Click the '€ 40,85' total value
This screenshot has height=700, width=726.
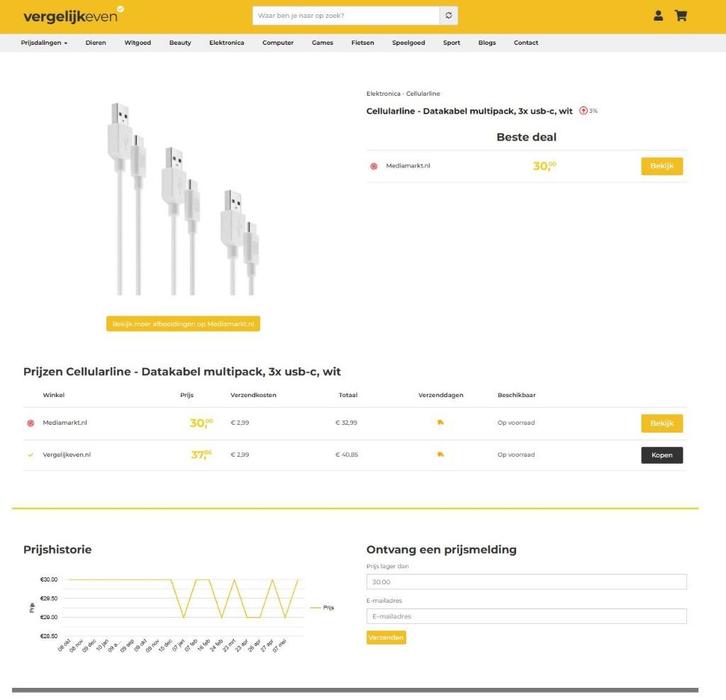[346, 455]
